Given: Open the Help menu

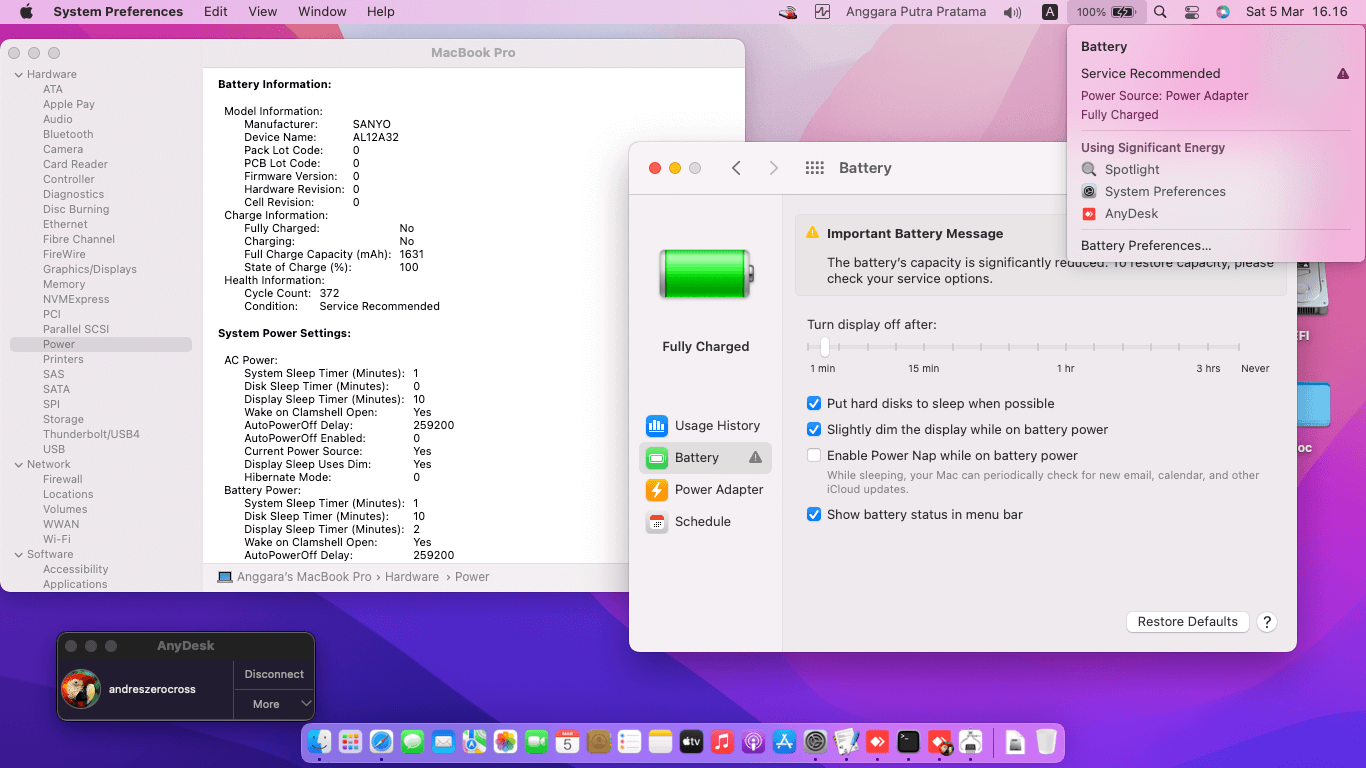Looking at the screenshot, I should pos(380,12).
